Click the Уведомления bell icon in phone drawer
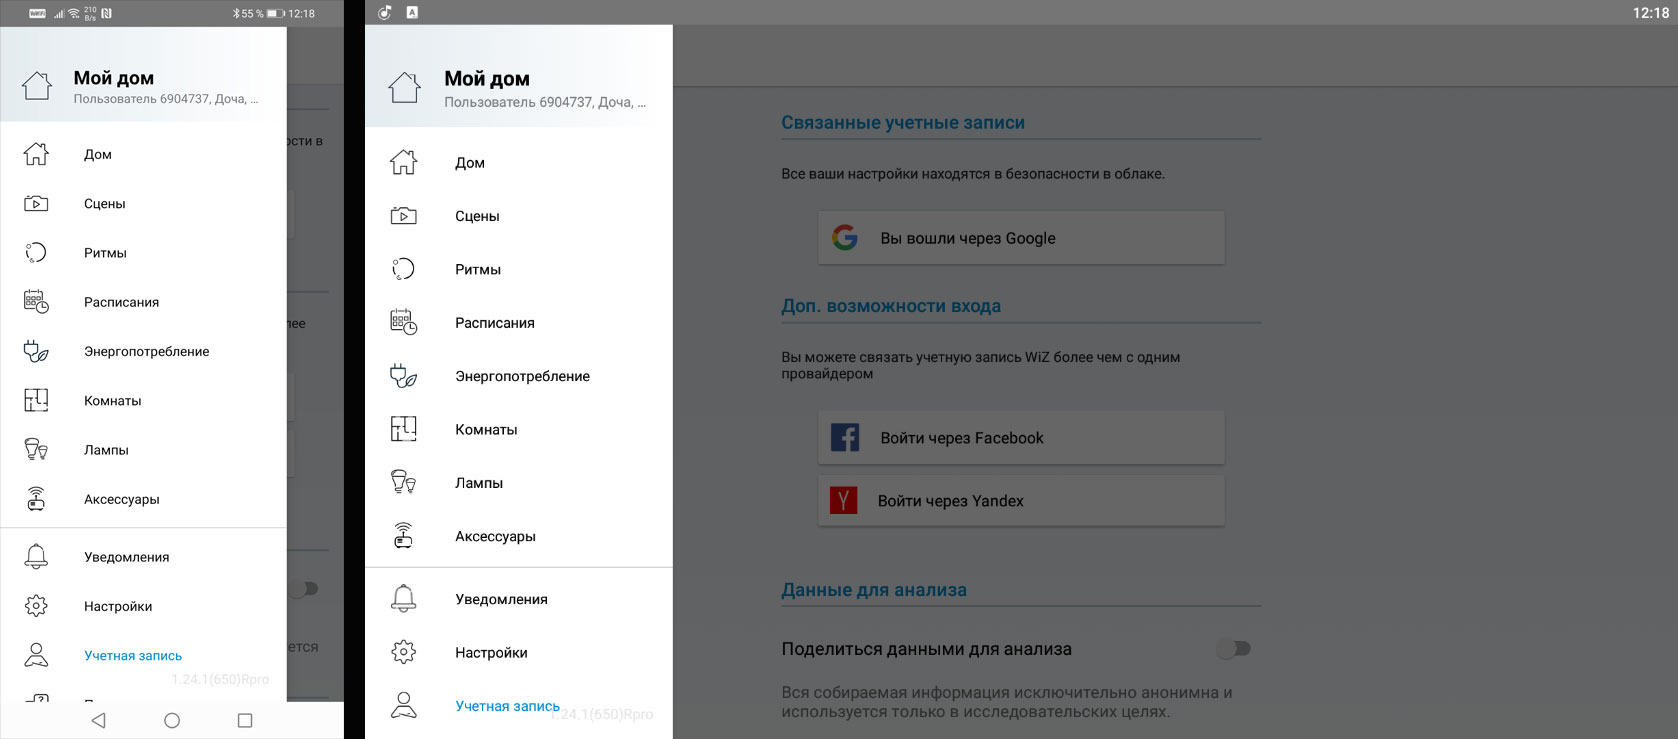 click(x=36, y=557)
